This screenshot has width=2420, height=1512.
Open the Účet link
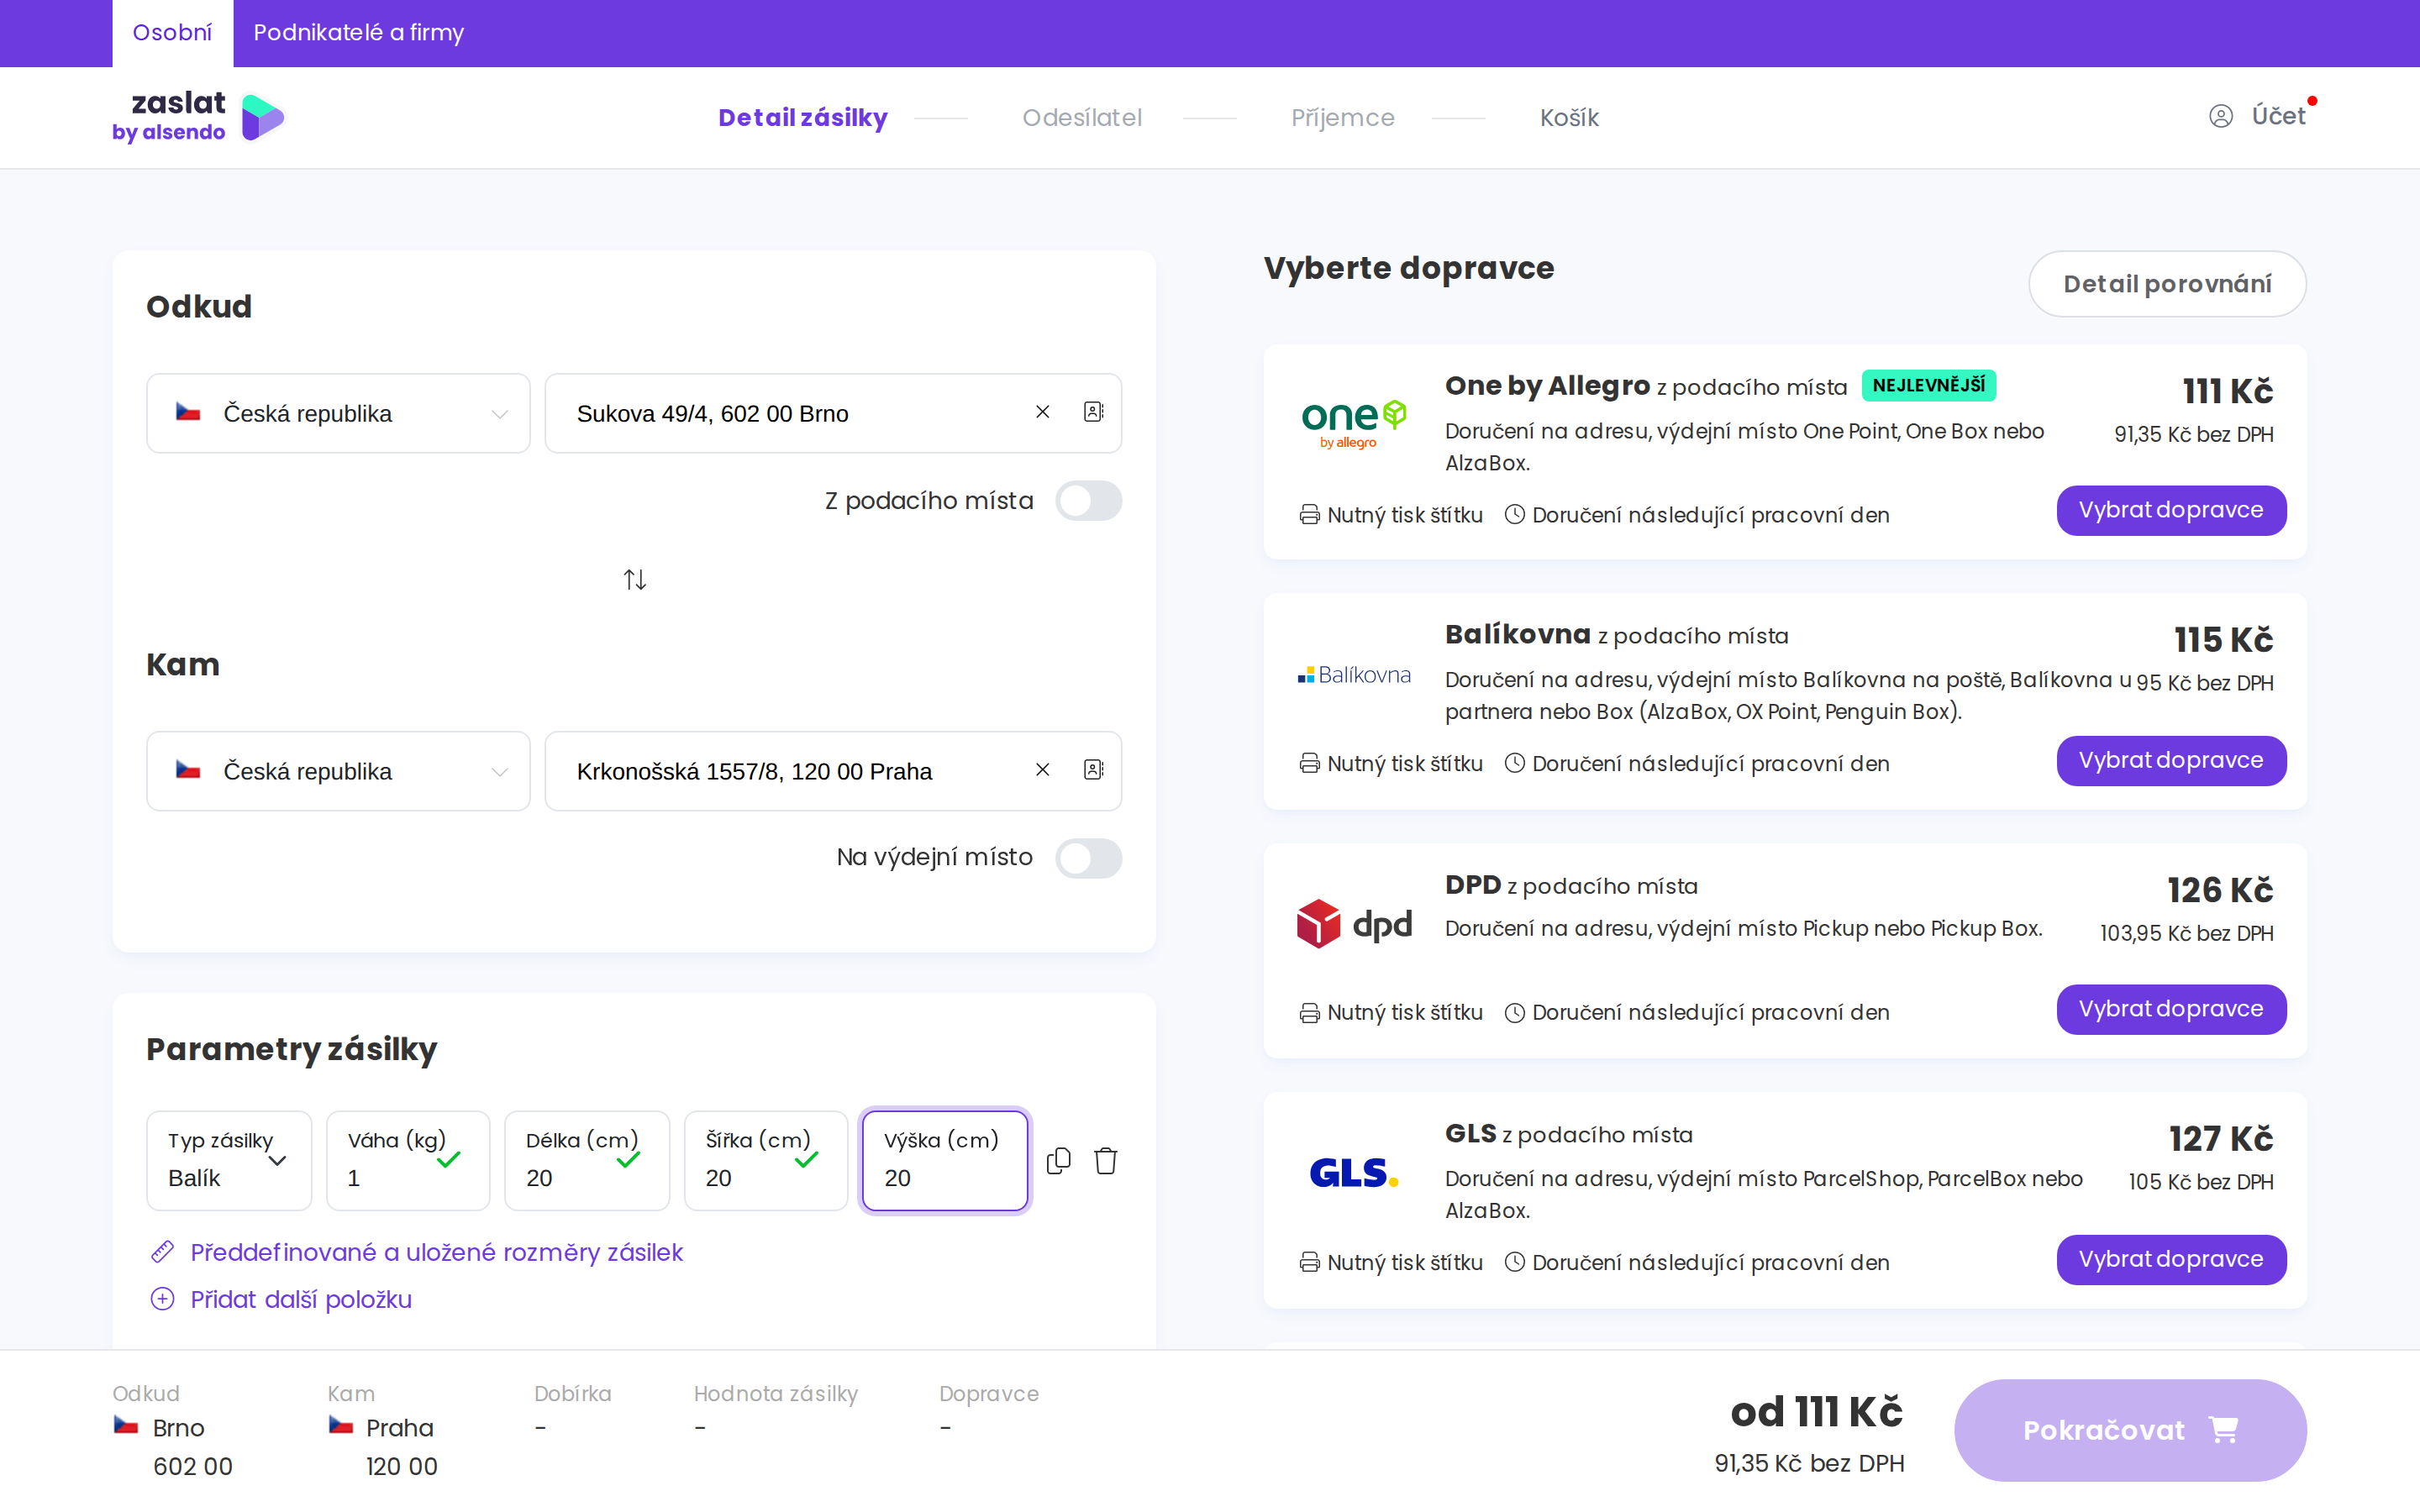(x=2278, y=116)
